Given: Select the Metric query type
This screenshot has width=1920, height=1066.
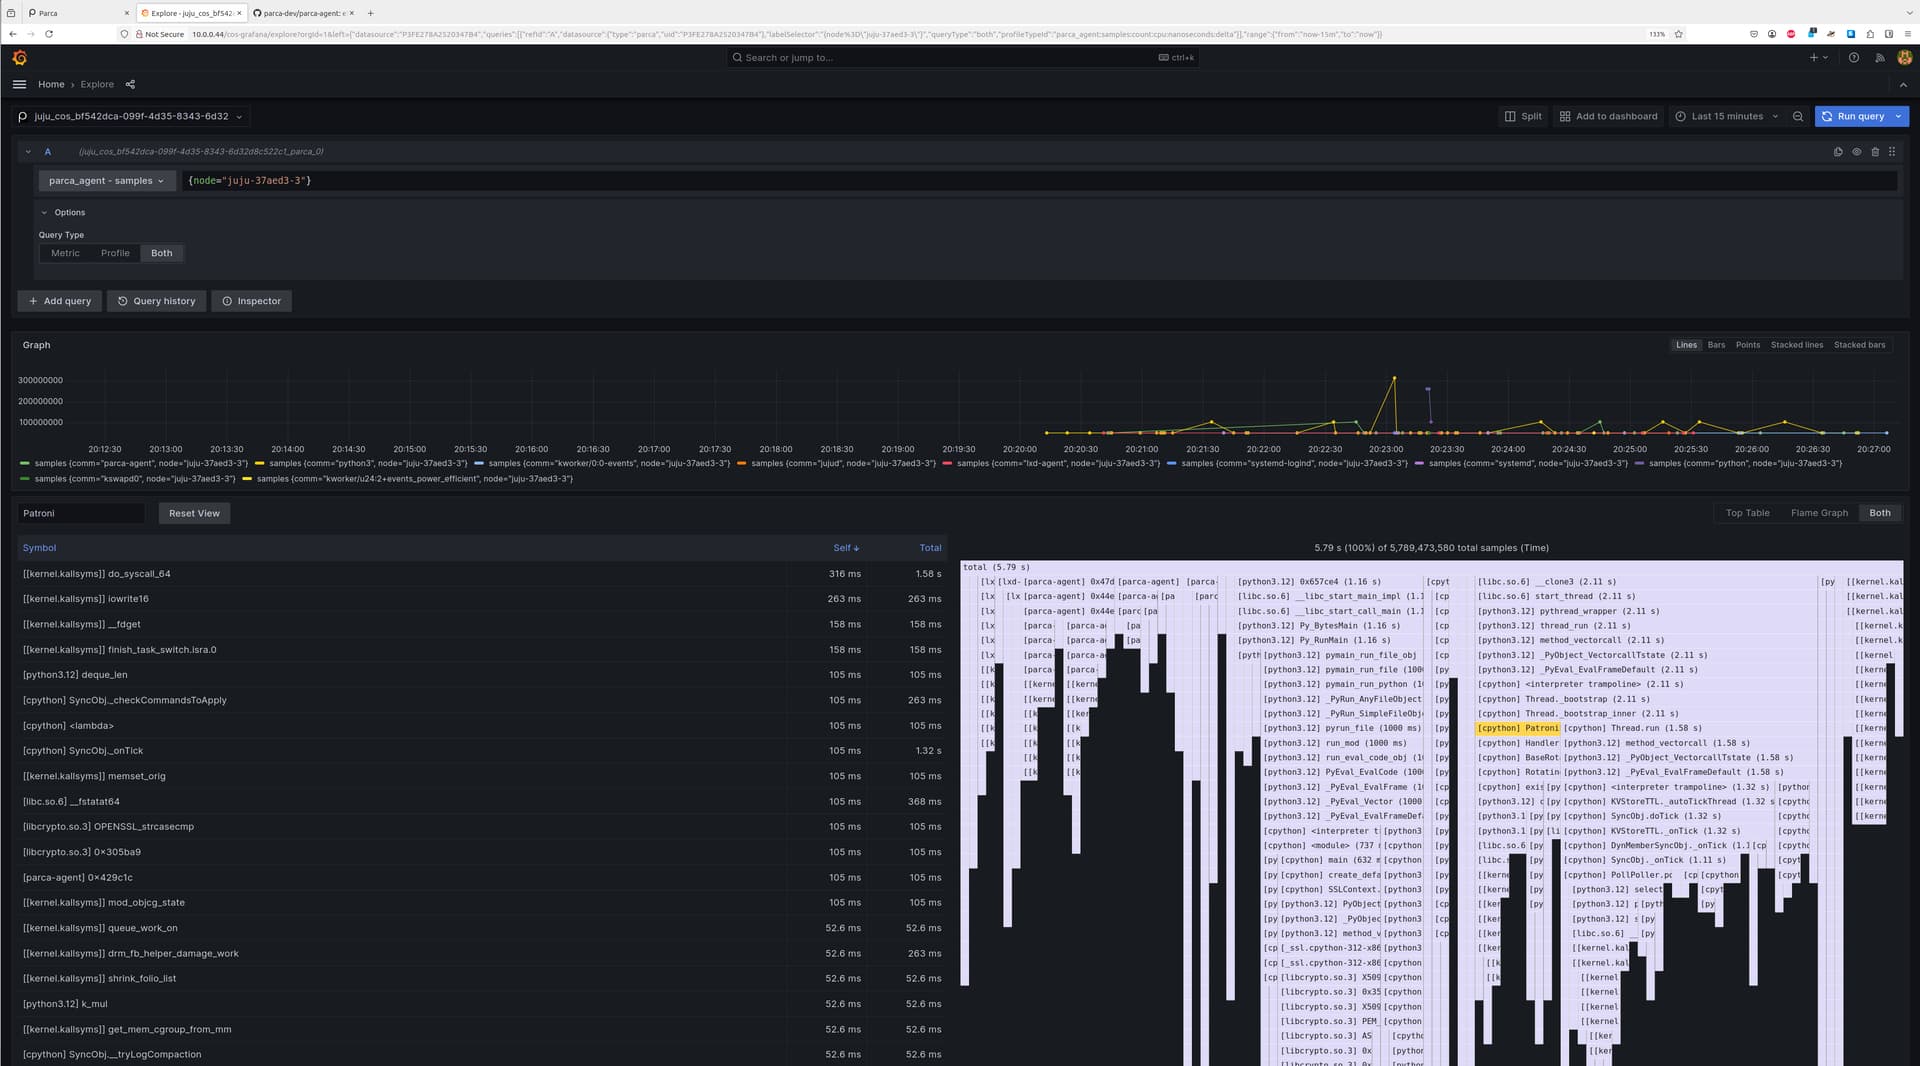Looking at the screenshot, I should click(65, 253).
